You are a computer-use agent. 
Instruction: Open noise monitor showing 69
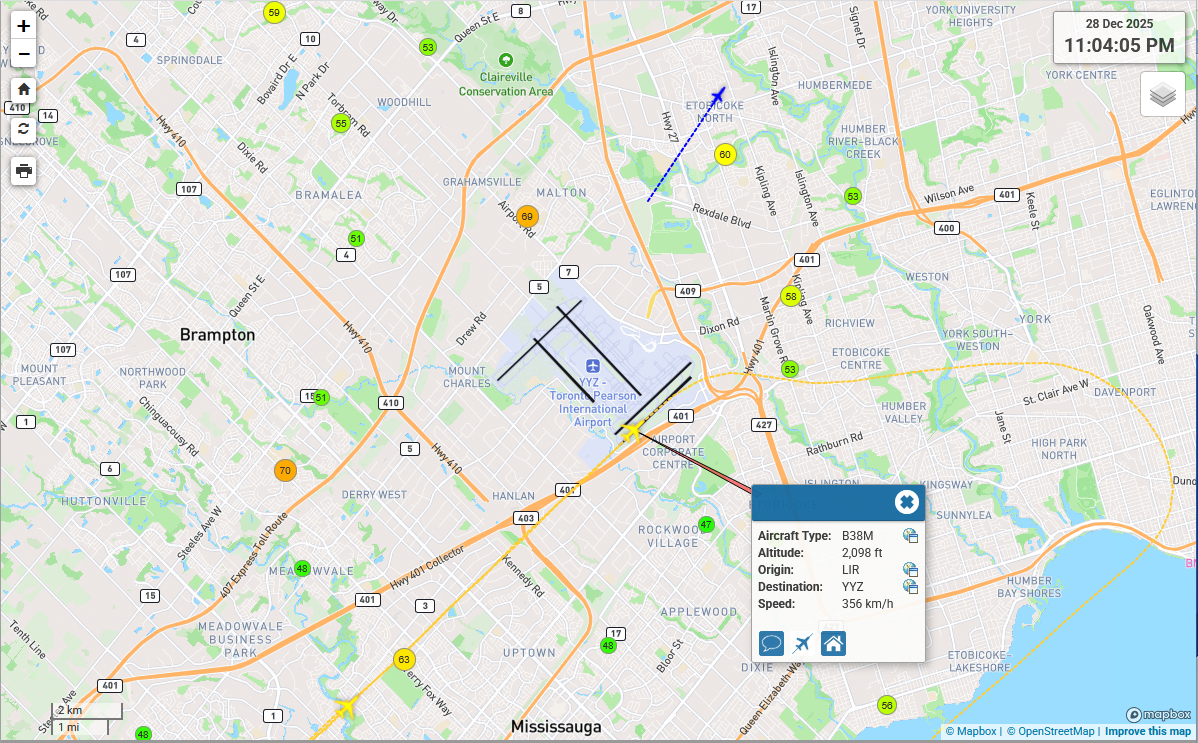point(527,216)
